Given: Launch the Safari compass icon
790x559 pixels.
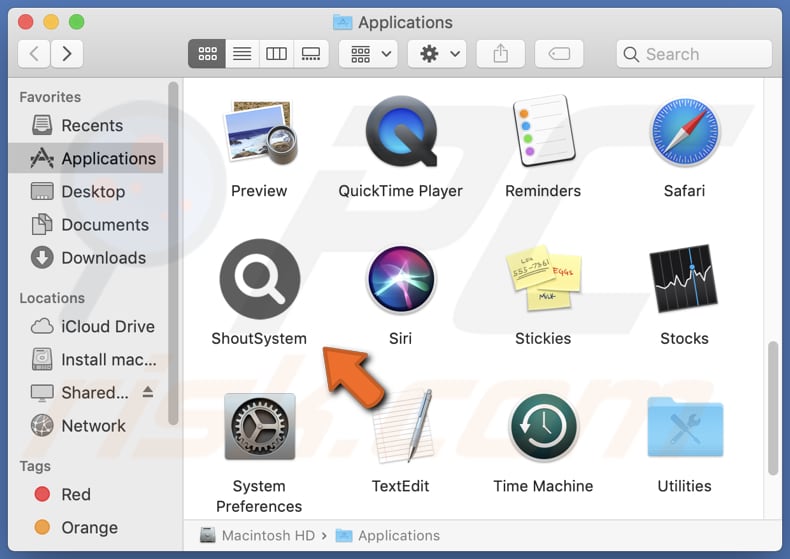Looking at the screenshot, I should tap(685, 132).
